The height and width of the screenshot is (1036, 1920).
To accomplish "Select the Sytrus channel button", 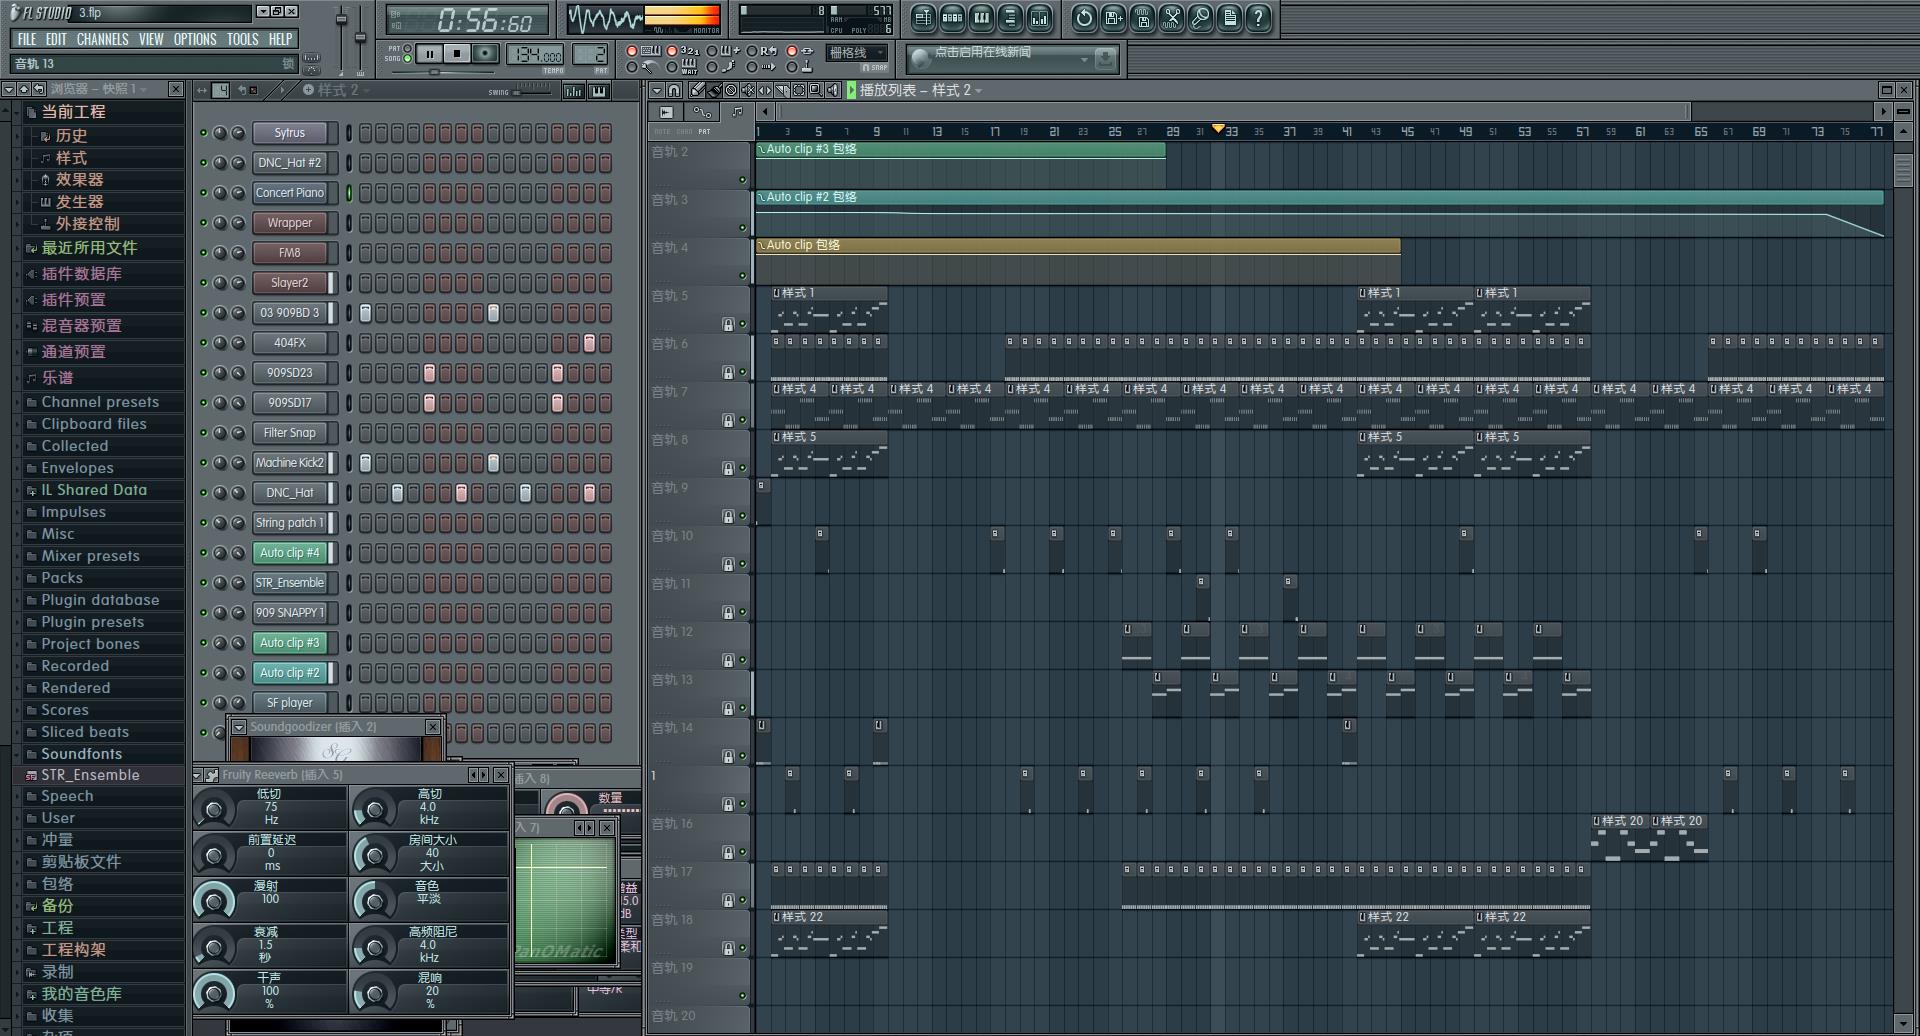I will (x=290, y=133).
